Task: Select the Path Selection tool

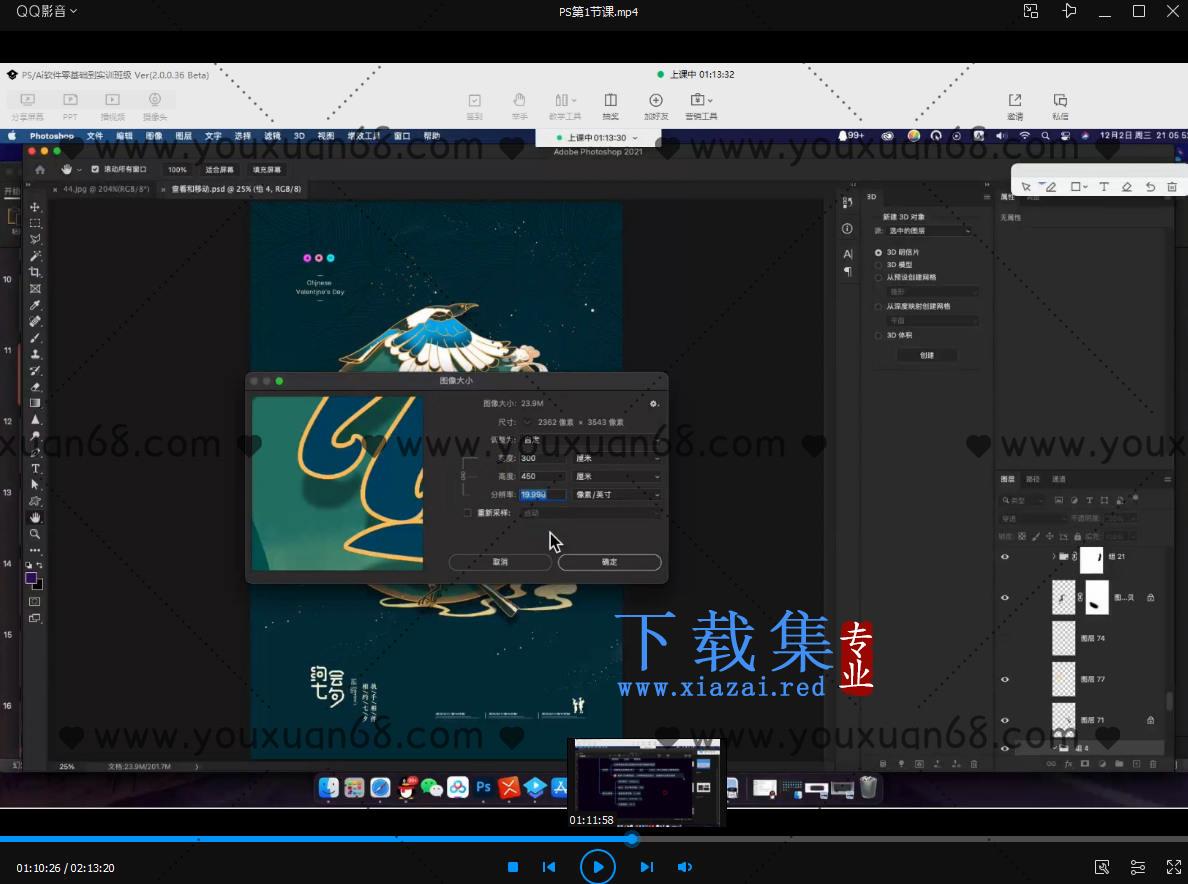Action: (35, 485)
